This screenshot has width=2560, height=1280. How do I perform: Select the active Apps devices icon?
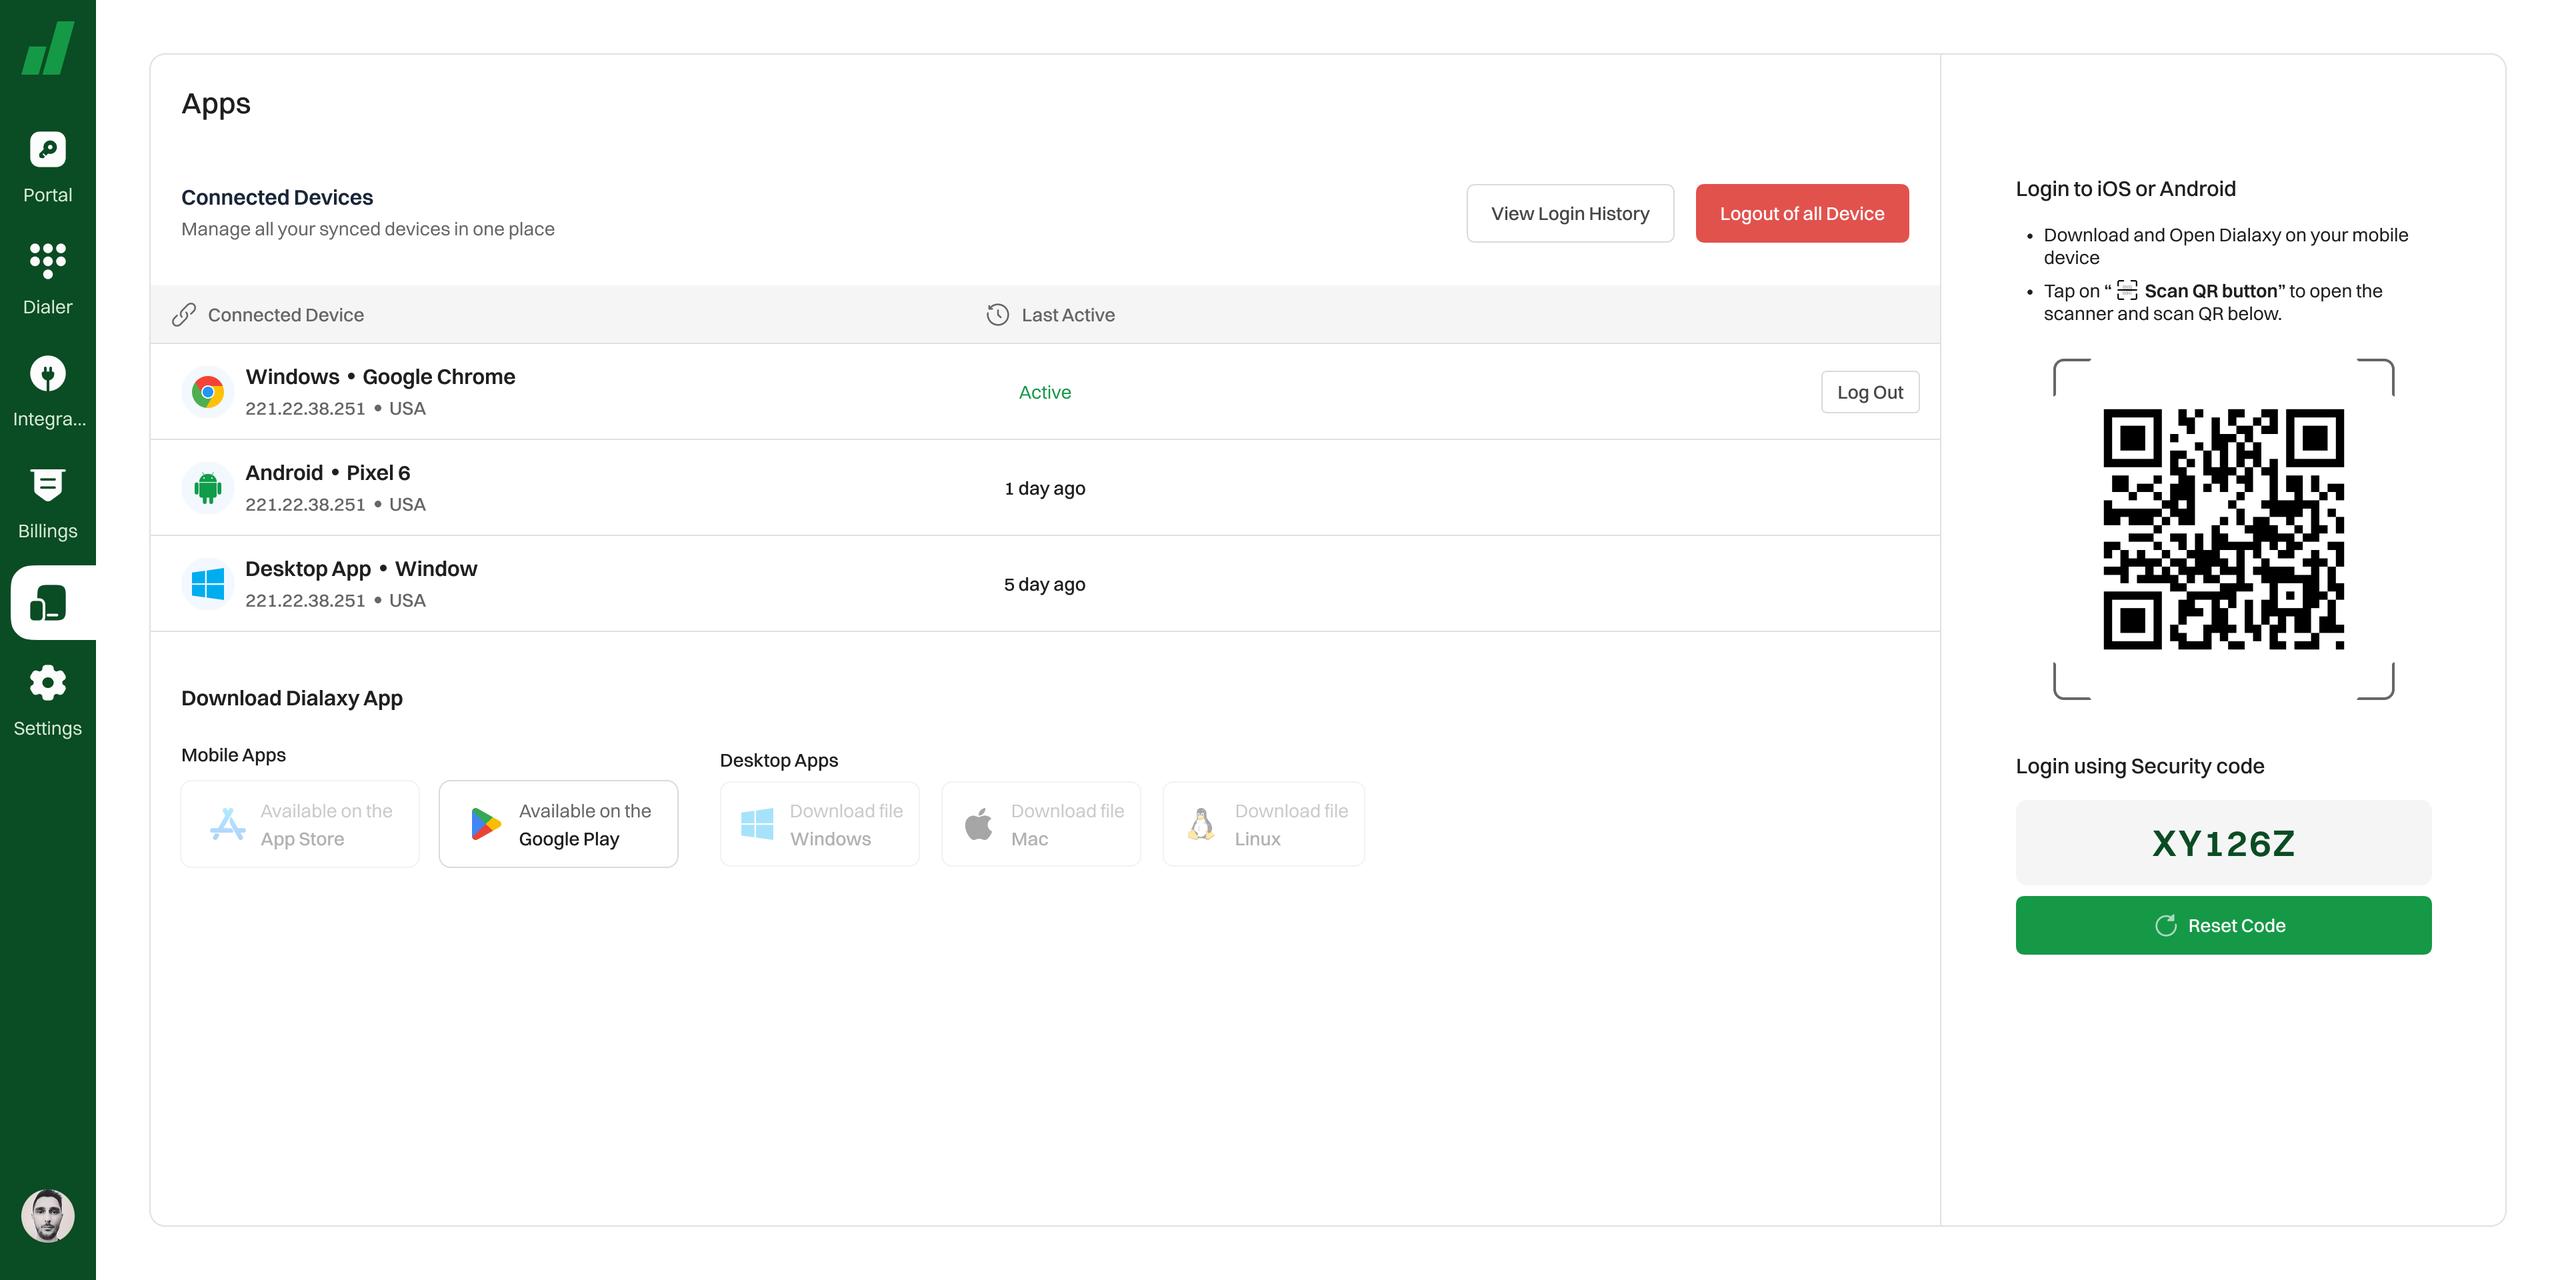[47, 603]
